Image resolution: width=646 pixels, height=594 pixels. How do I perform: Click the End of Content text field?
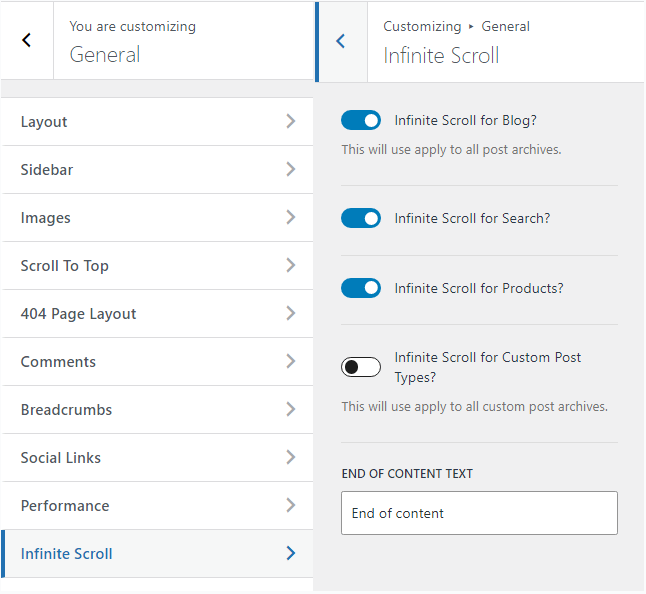pos(479,513)
